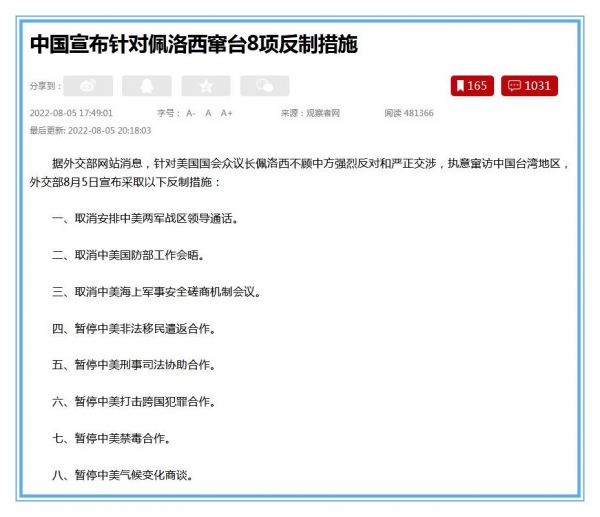Decrease font size with A-
Image resolution: width=600 pixels, height=517 pixels.
pyautogui.click(x=191, y=113)
